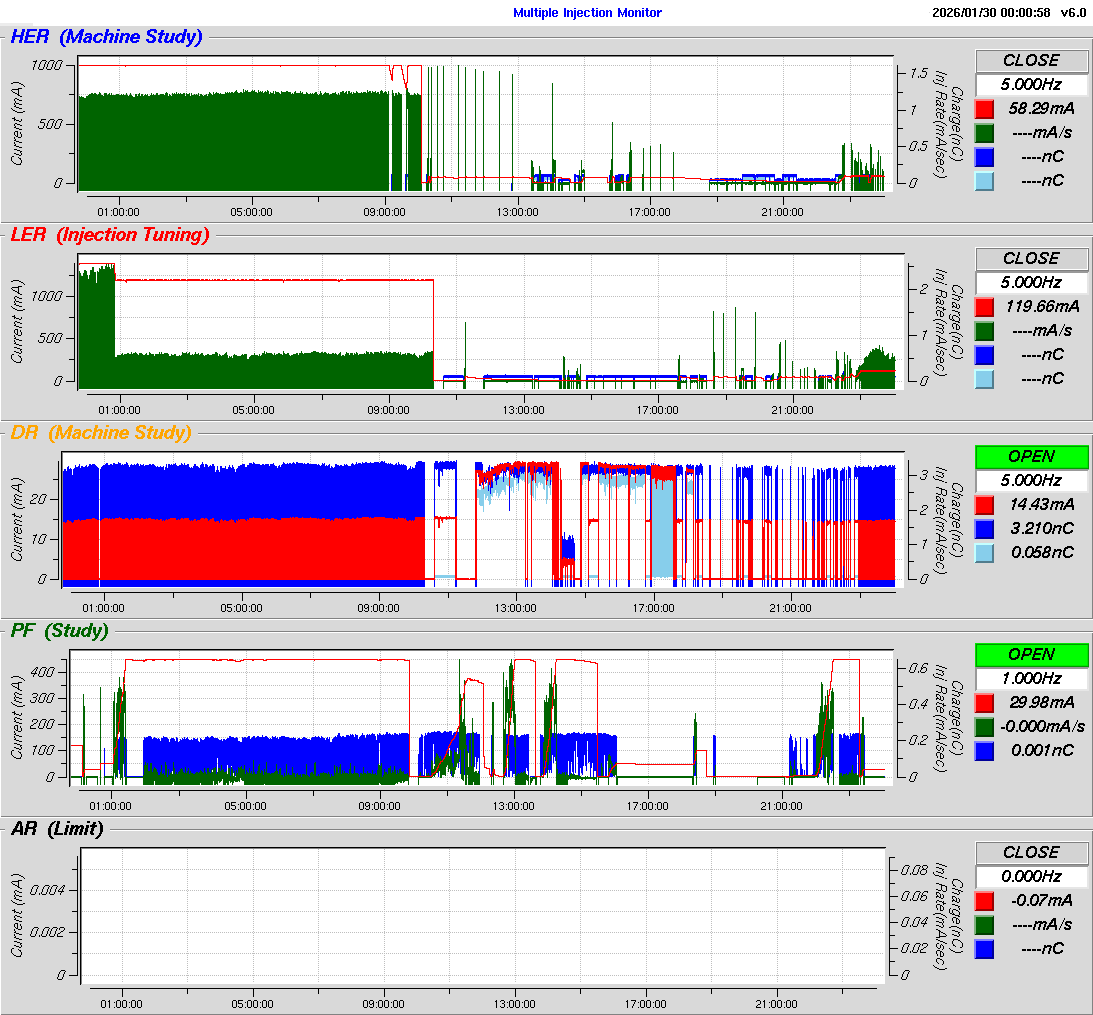
Task: Select the PF 1.000Hz frequency field
Action: [x=1031, y=678]
